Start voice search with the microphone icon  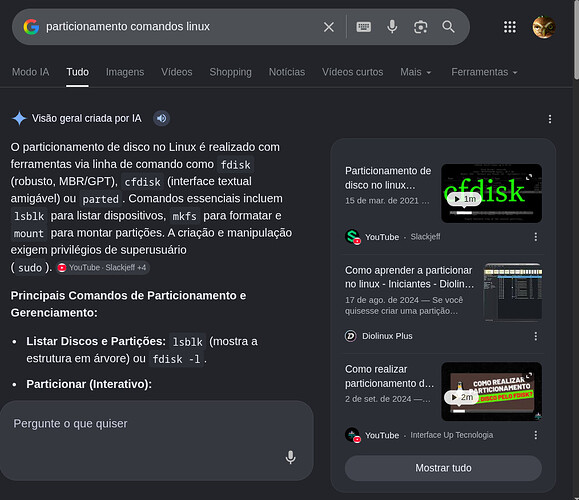(x=392, y=27)
